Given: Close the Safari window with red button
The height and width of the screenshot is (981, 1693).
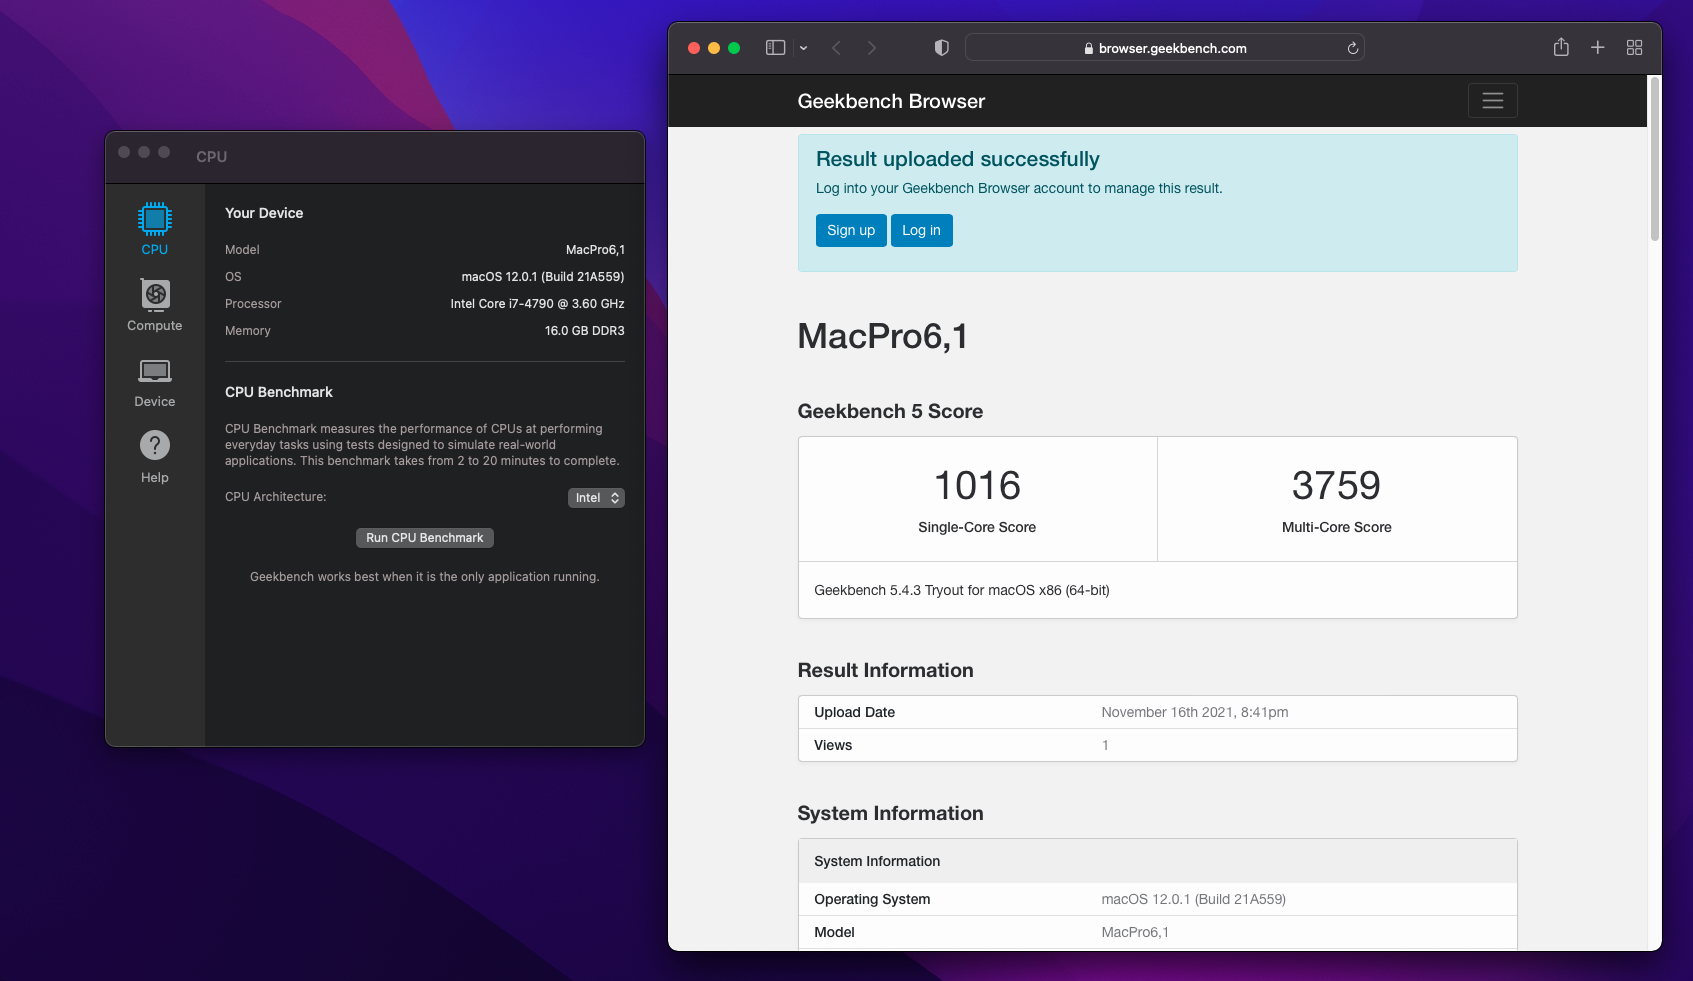Looking at the screenshot, I should (694, 48).
